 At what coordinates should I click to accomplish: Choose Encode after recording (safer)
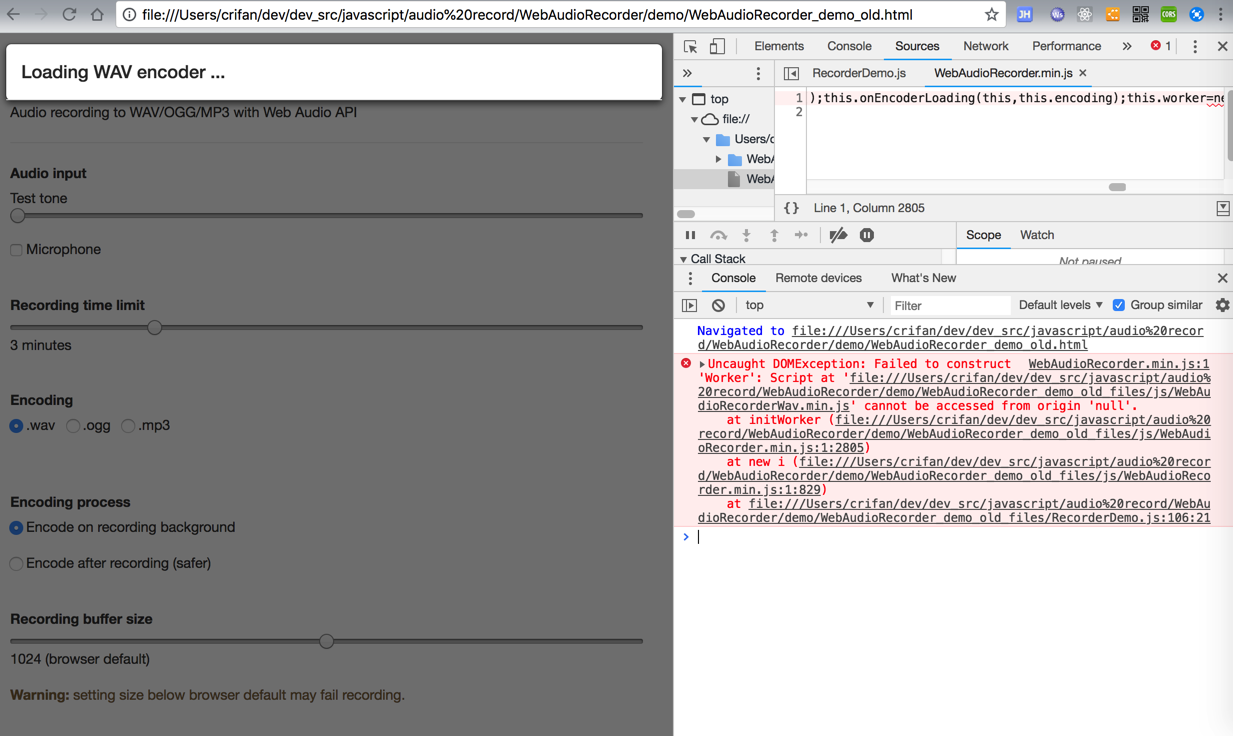pyautogui.click(x=16, y=564)
